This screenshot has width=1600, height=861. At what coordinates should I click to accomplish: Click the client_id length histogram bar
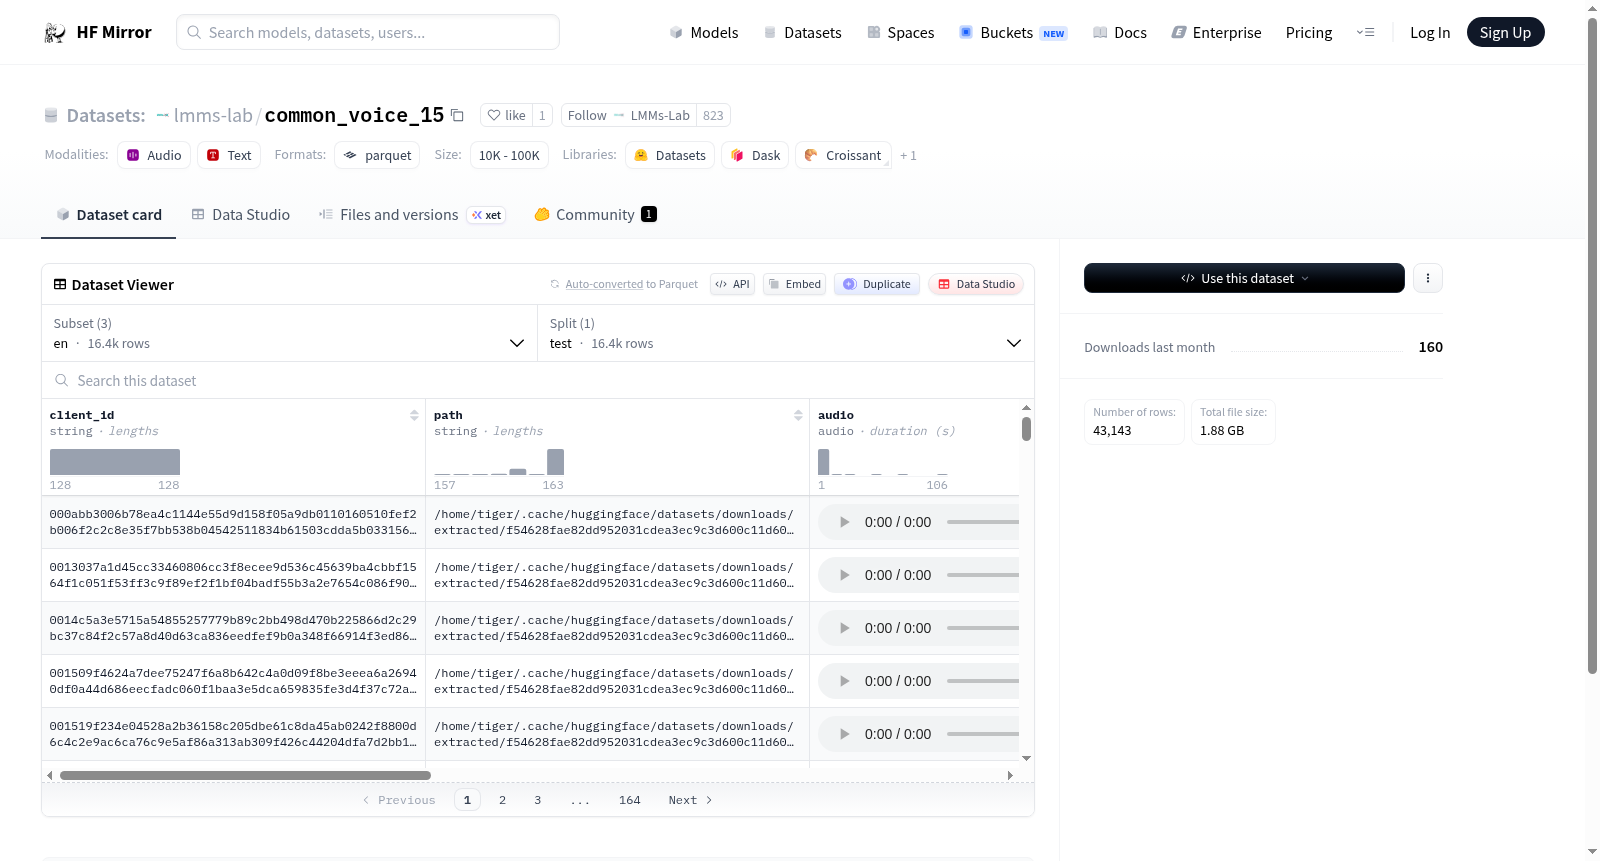pos(115,462)
